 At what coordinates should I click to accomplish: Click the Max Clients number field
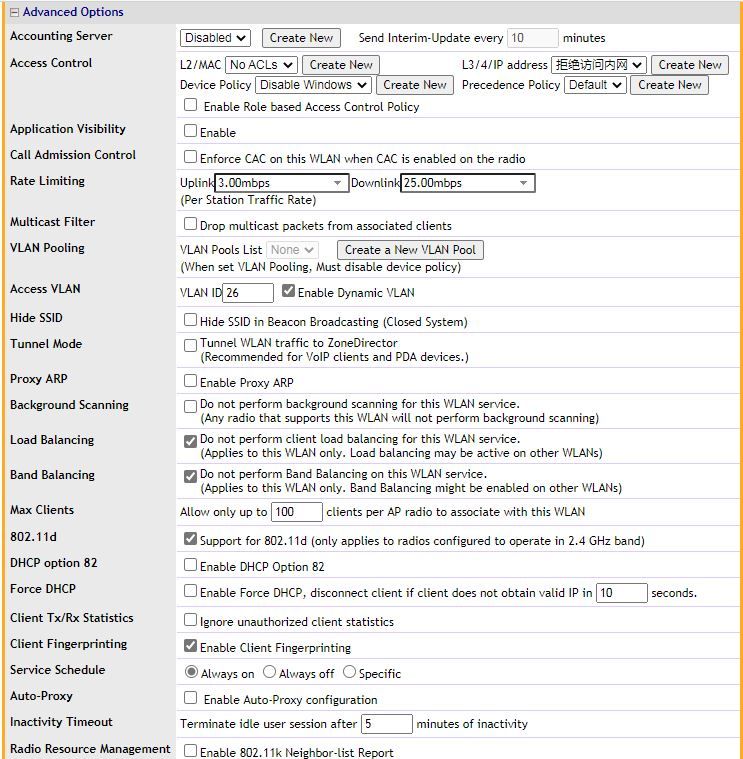[297, 512]
